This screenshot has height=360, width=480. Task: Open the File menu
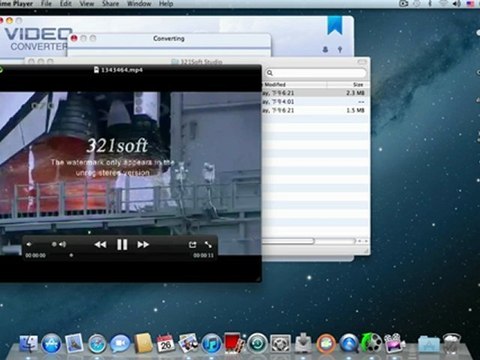pyautogui.click(x=46, y=4)
